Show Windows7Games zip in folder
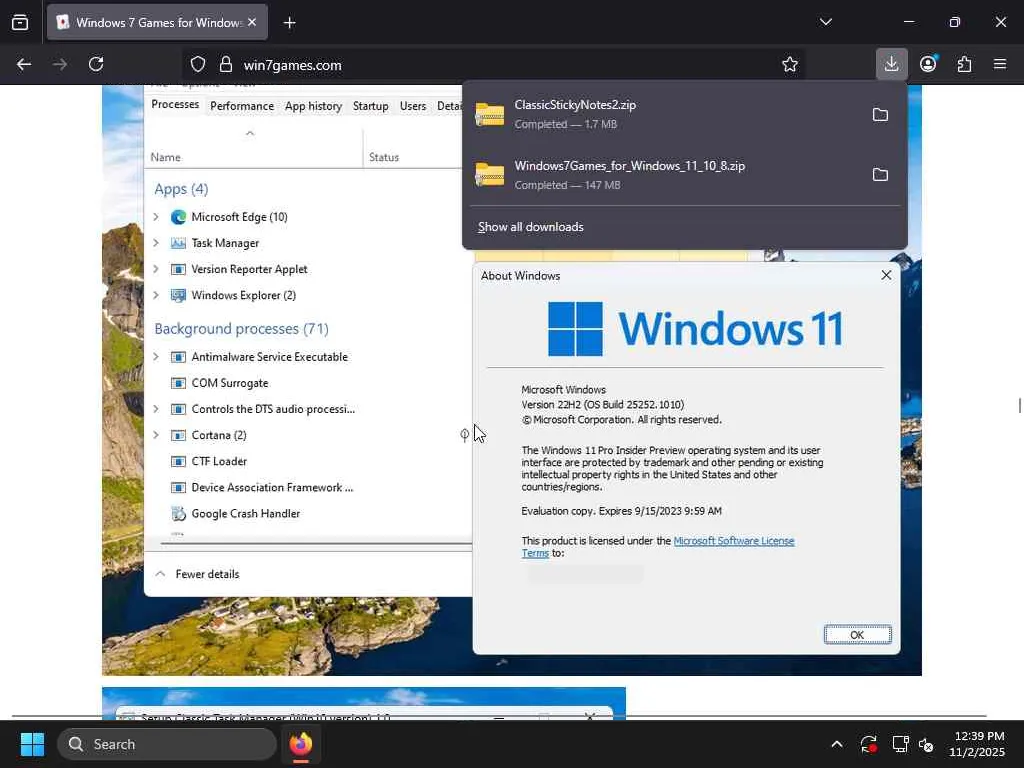1024x768 pixels. pyautogui.click(x=880, y=175)
